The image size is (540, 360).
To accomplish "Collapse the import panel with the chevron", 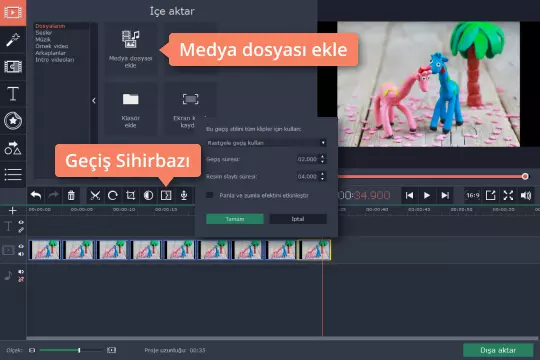I will [94, 101].
